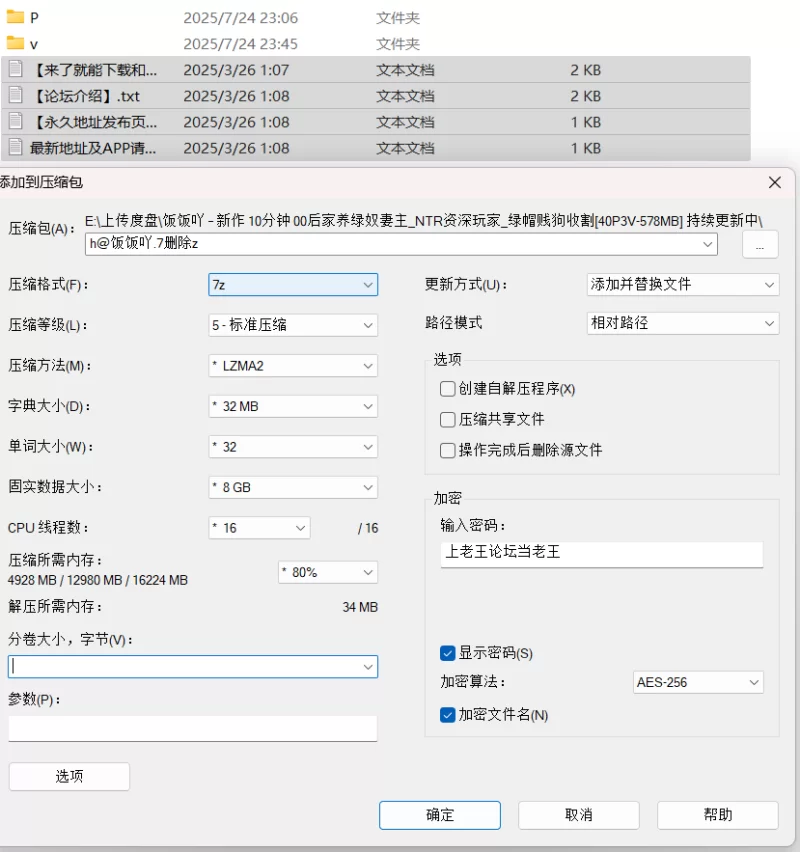Uncheck 加密文件名(N) checkbox

(x=447, y=715)
